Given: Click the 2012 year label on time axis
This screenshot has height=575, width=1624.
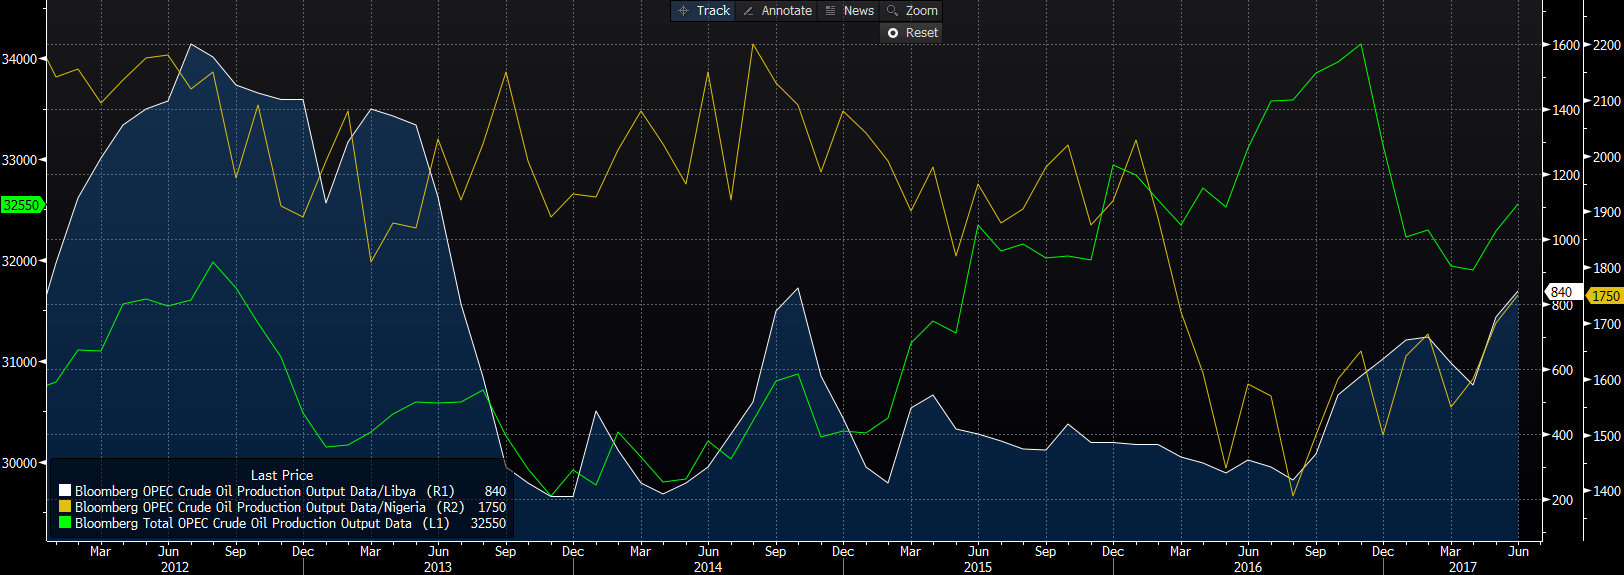Looking at the screenshot, I should point(175,567).
